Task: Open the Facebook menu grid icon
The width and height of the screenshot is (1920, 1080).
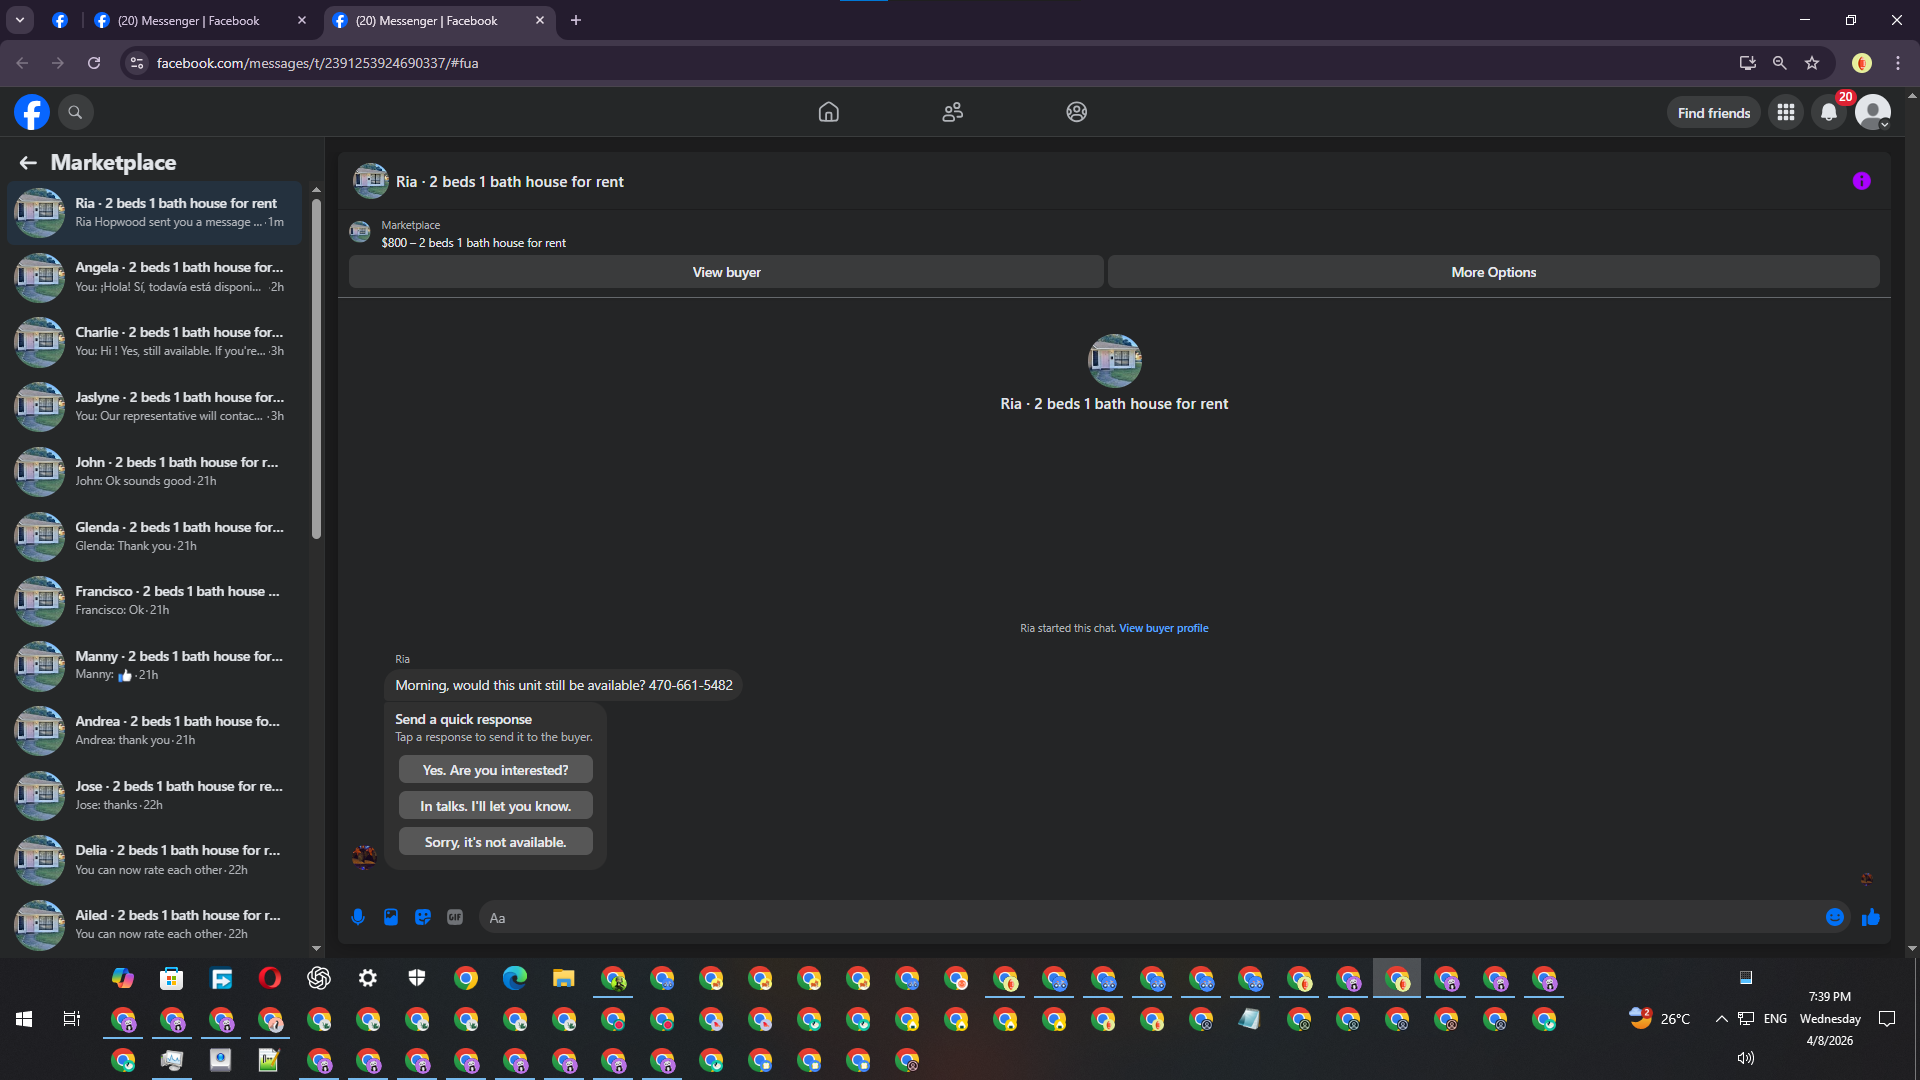Action: point(1785,112)
